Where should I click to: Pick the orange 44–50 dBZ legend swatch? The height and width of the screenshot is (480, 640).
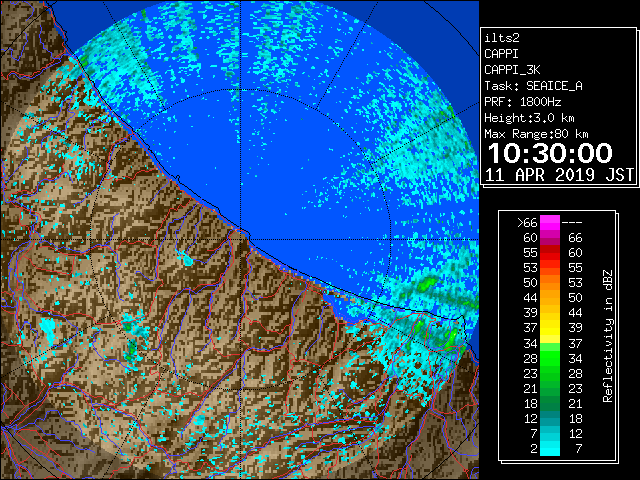coord(550,298)
